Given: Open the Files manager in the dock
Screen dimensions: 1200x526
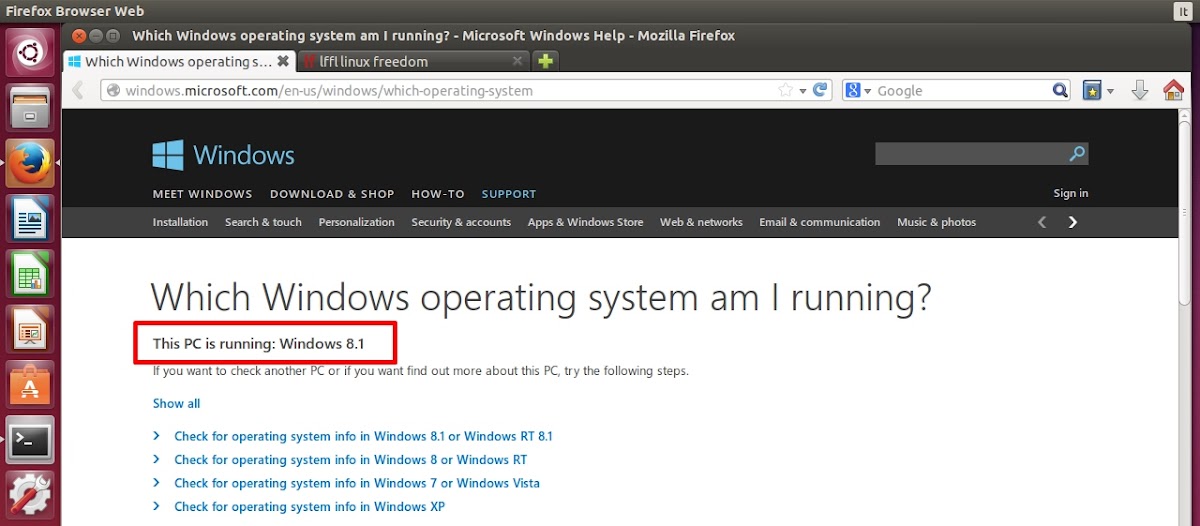Looking at the screenshot, I should [30, 108].
